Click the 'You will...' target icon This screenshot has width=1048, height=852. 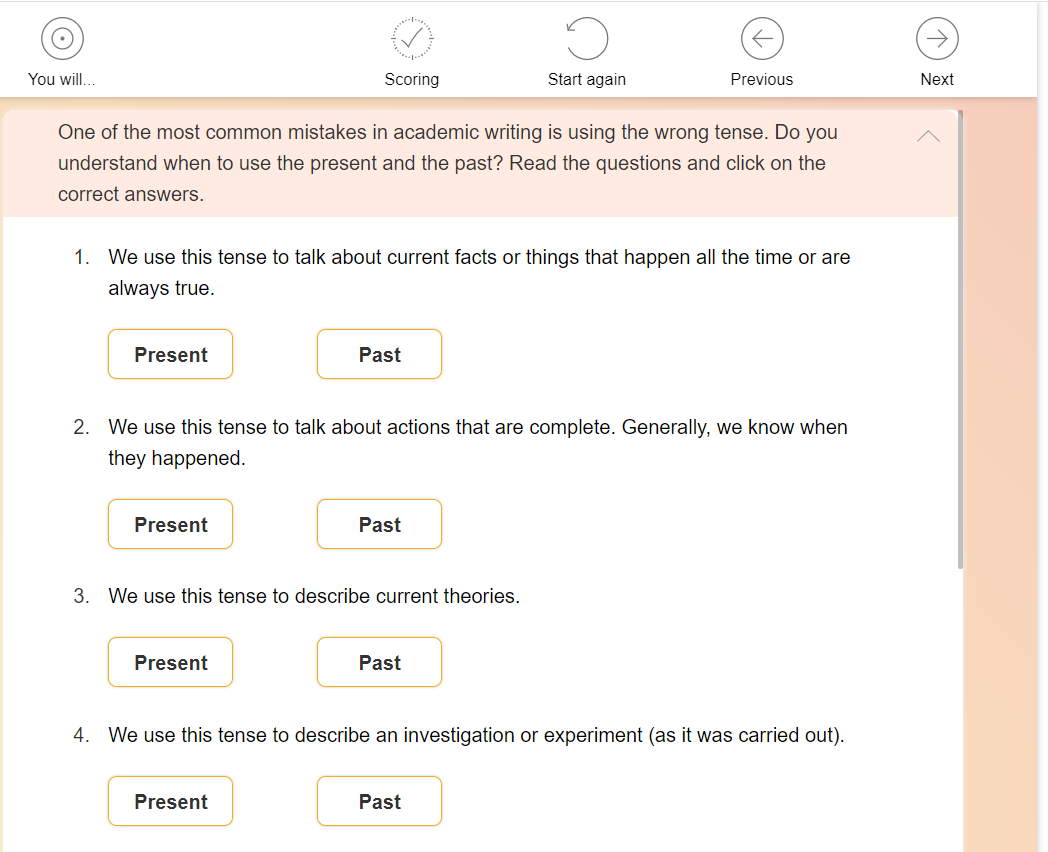pos(62,39)
